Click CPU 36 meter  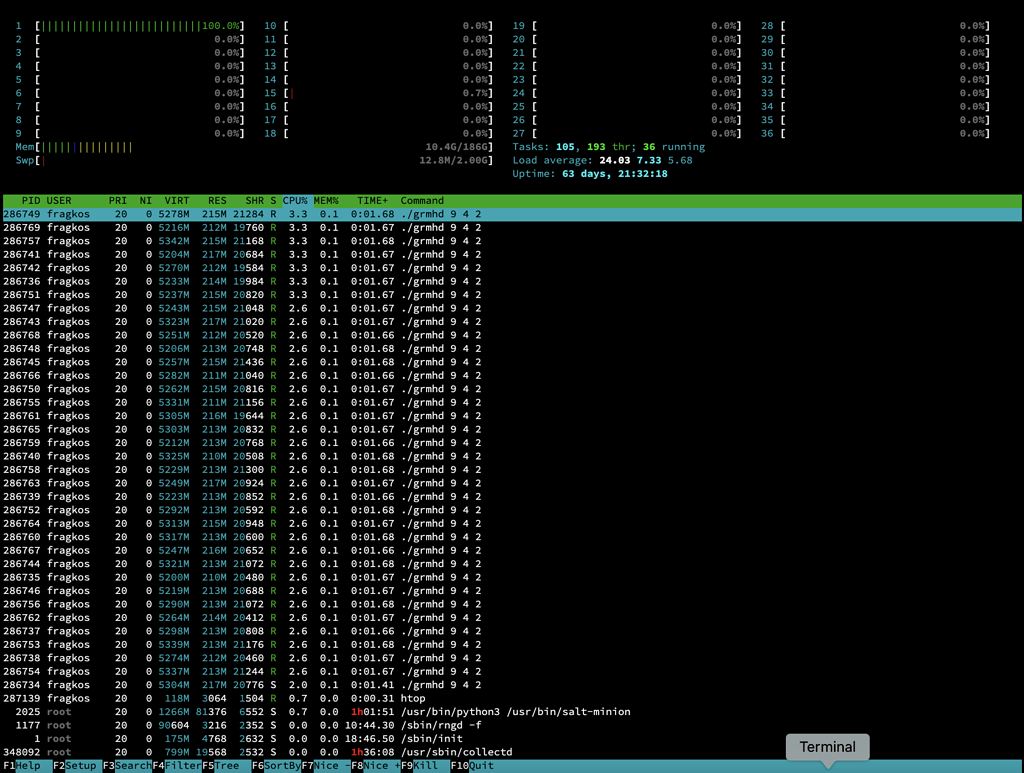pyautogui.click(x=875, y=133)
